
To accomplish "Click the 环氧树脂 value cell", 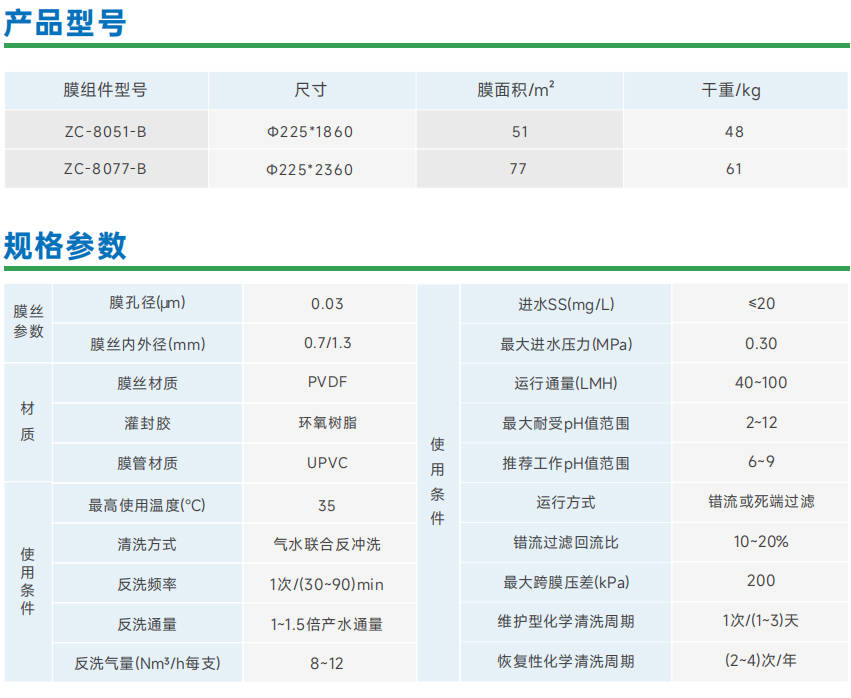I will [x=328, y=423].
